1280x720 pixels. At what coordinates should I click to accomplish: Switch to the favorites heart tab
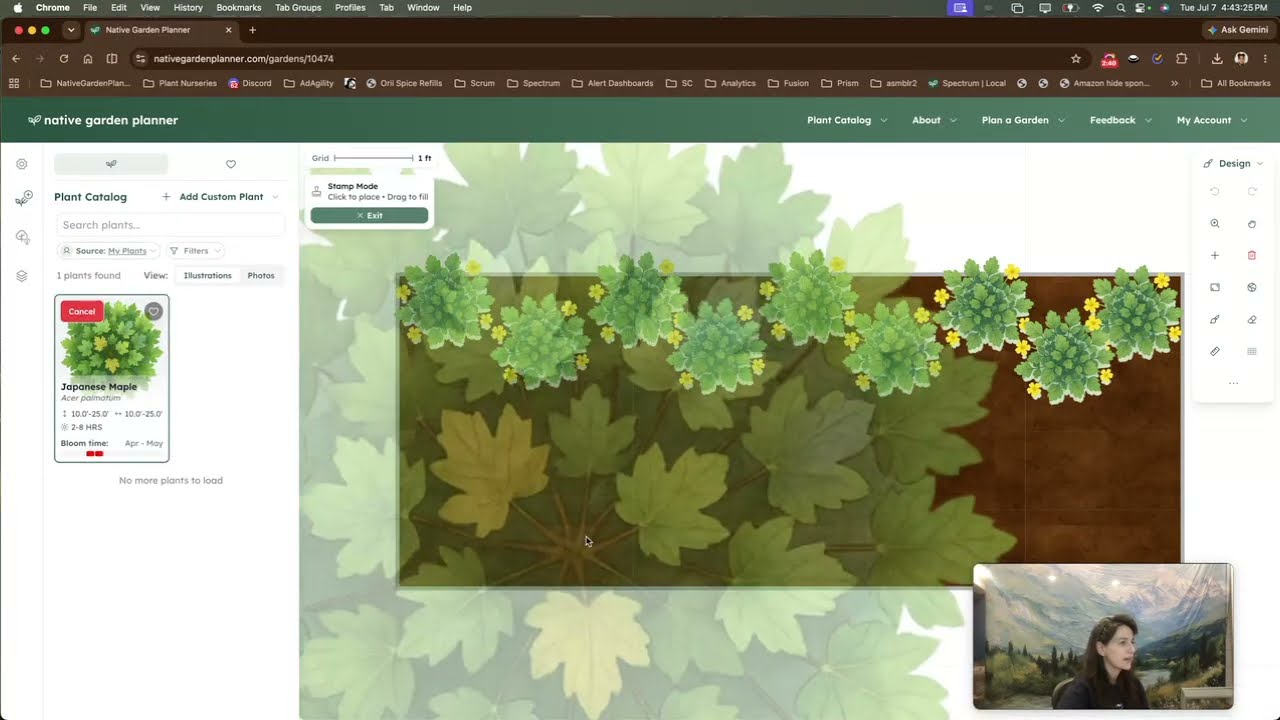[x=231, y=164]
